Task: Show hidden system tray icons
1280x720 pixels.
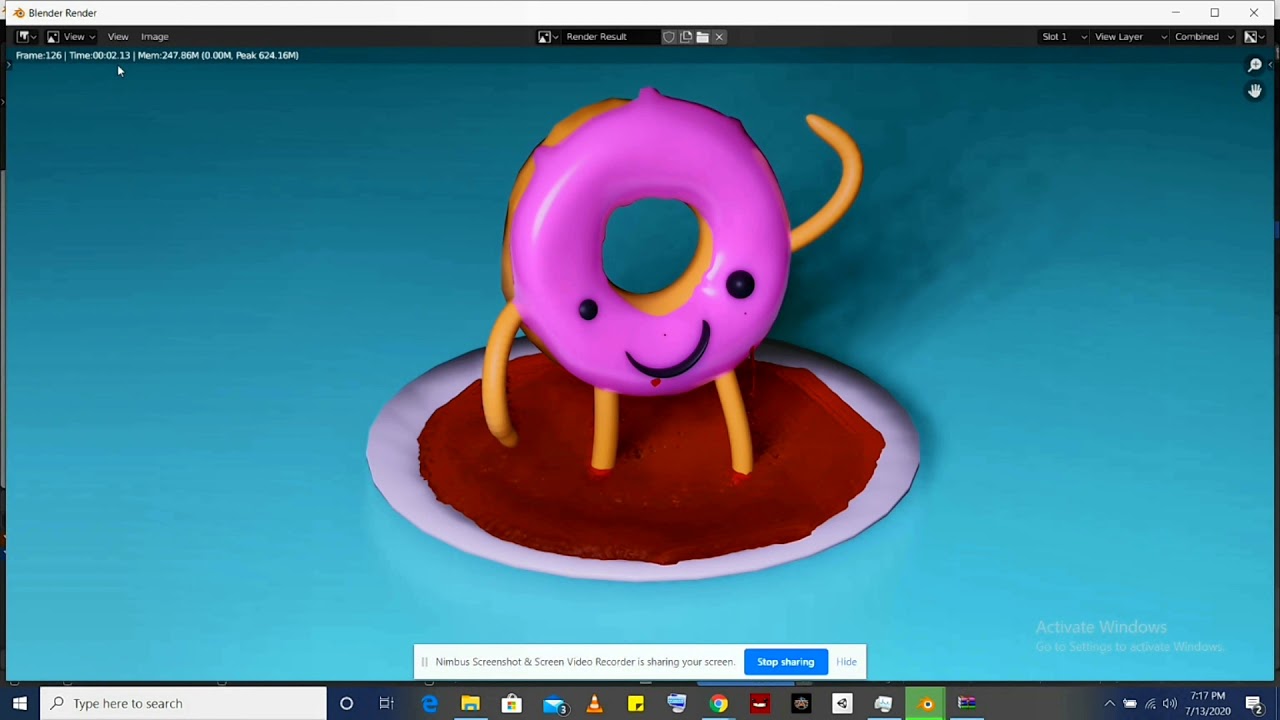Action: click(1109, 703)
